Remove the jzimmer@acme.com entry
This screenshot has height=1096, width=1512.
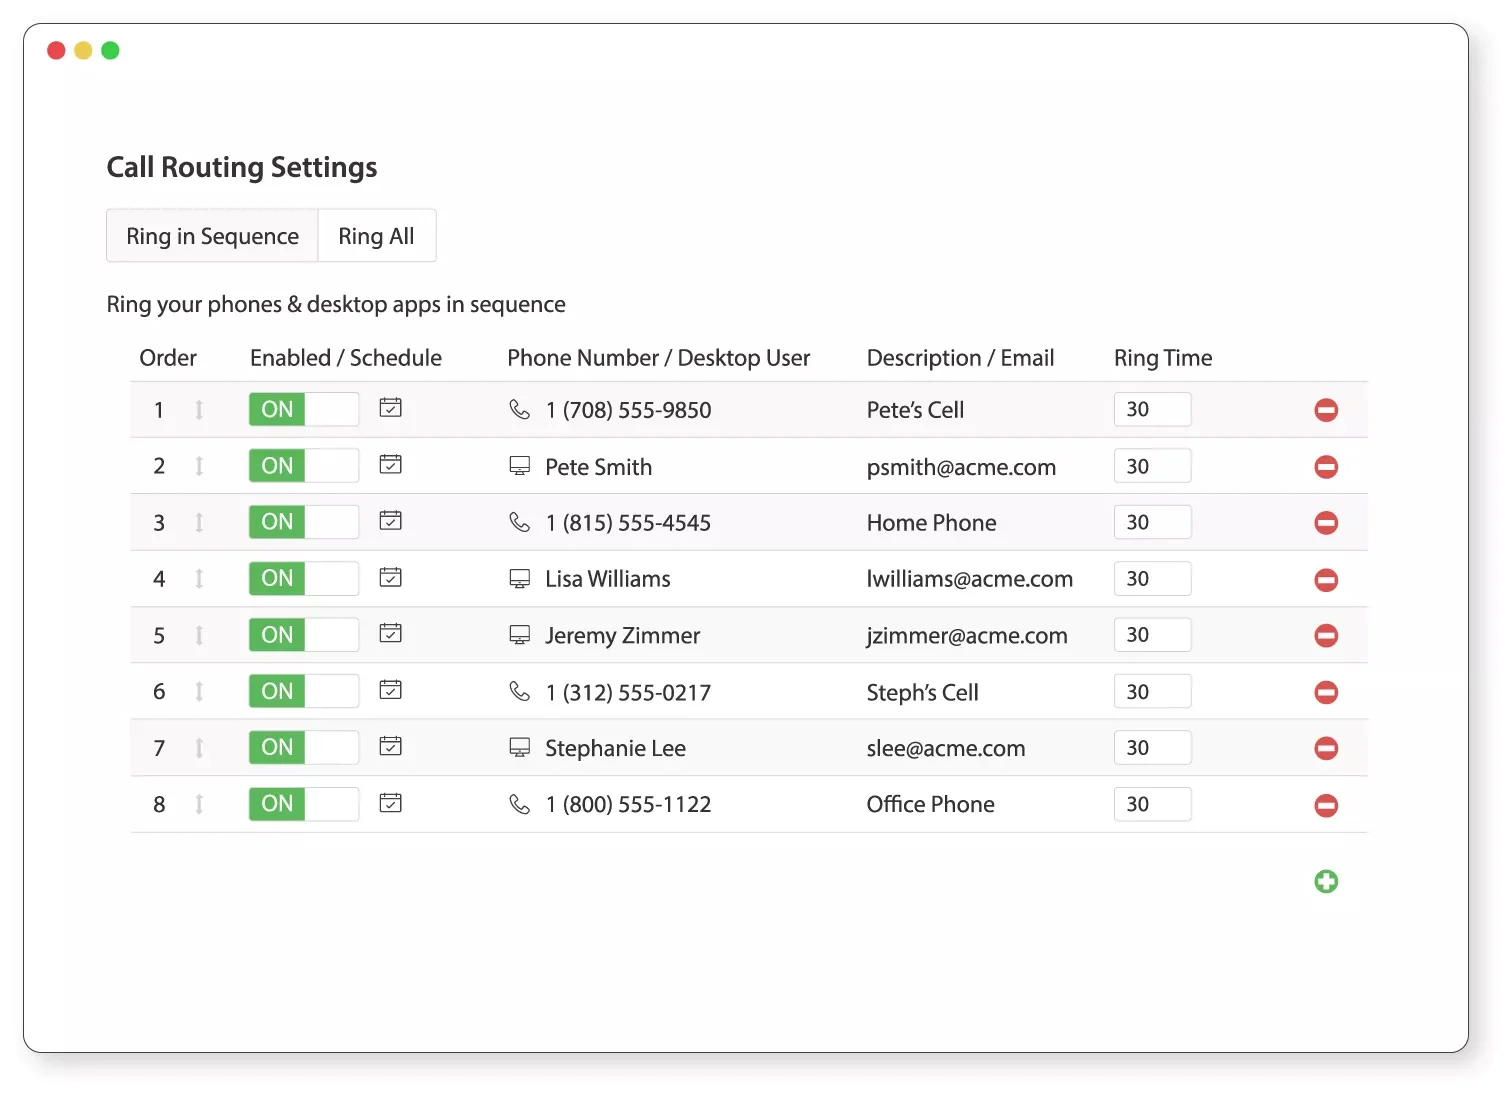coord(1326,636)
